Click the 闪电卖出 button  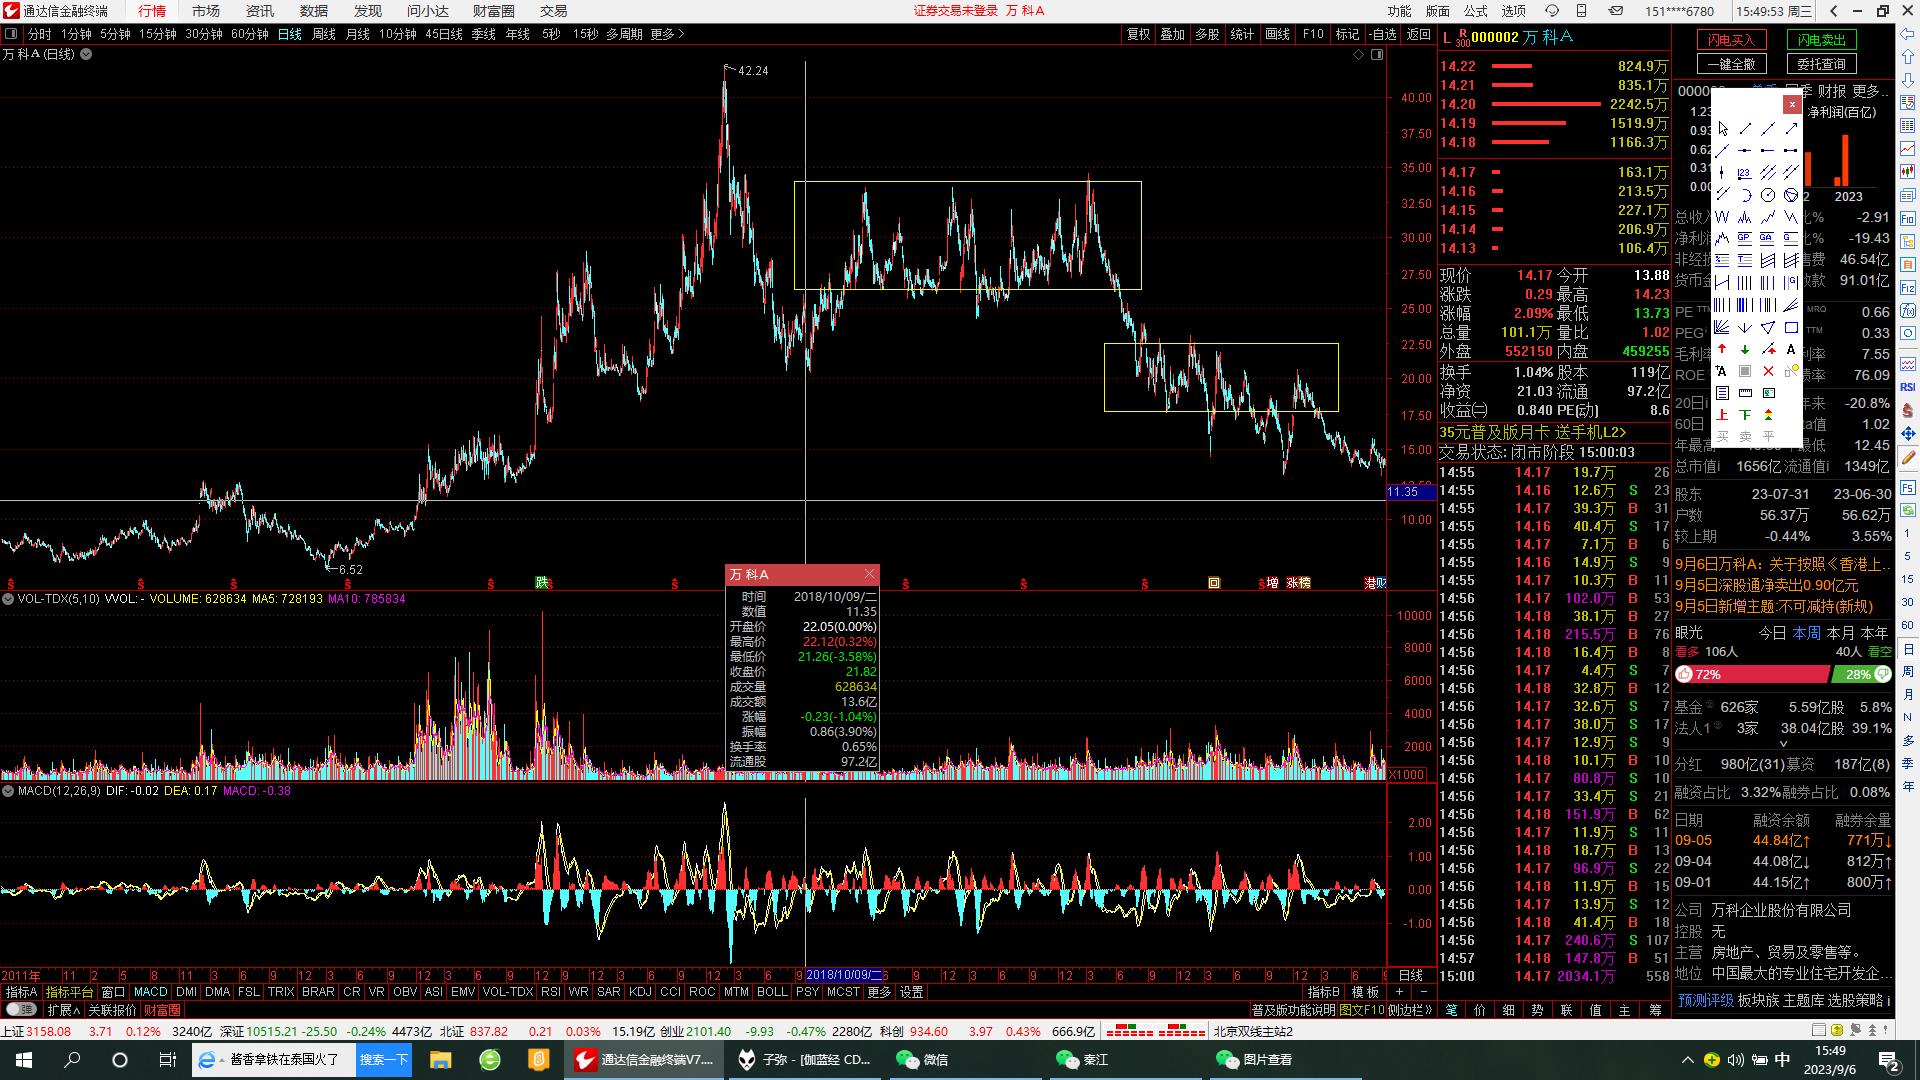pyautogui.click(x=1821, y=40)
